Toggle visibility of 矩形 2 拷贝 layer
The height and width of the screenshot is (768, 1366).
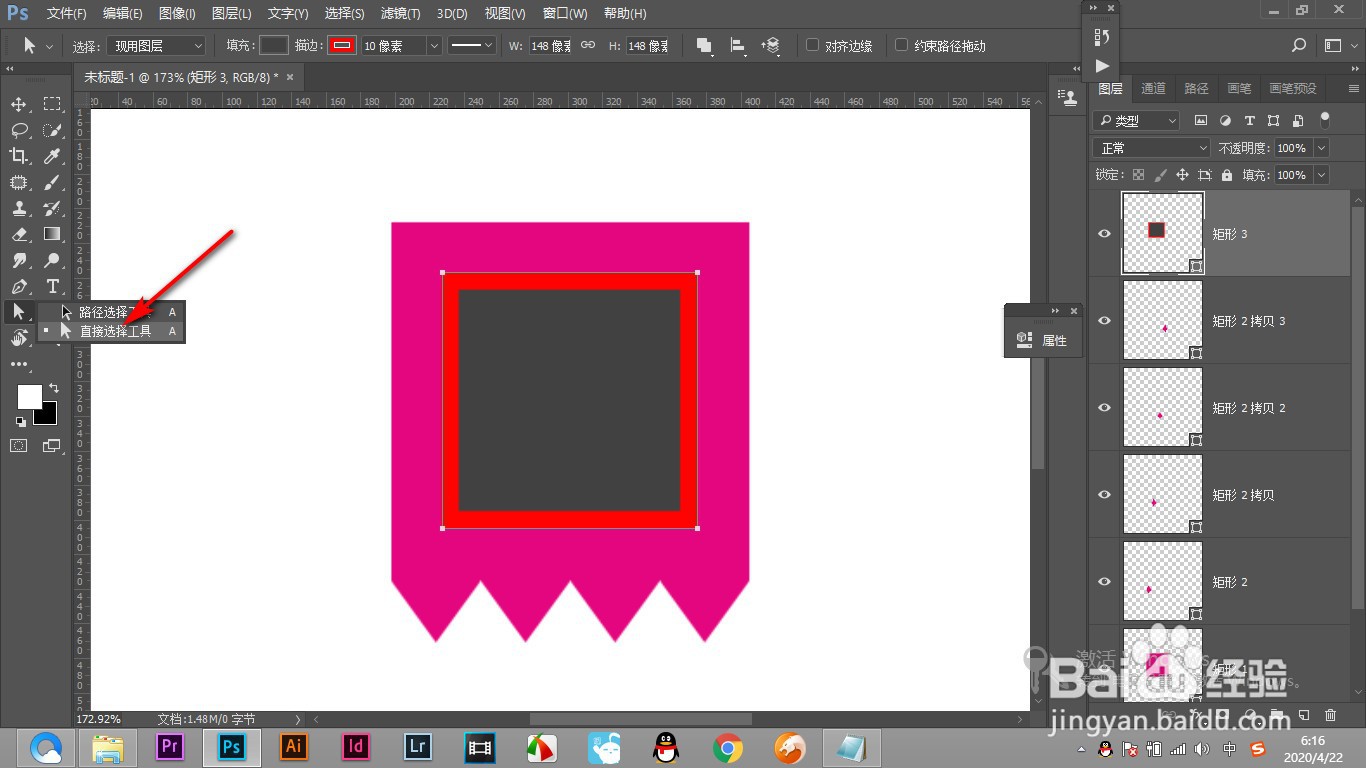click(1105, 495)
